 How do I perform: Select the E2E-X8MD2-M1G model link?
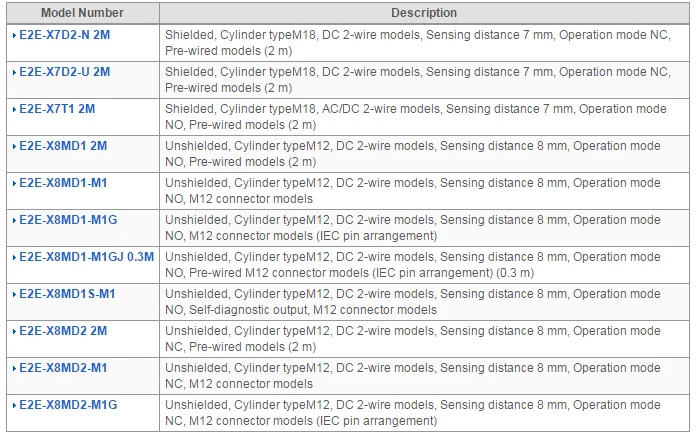(x=68, y=405)
